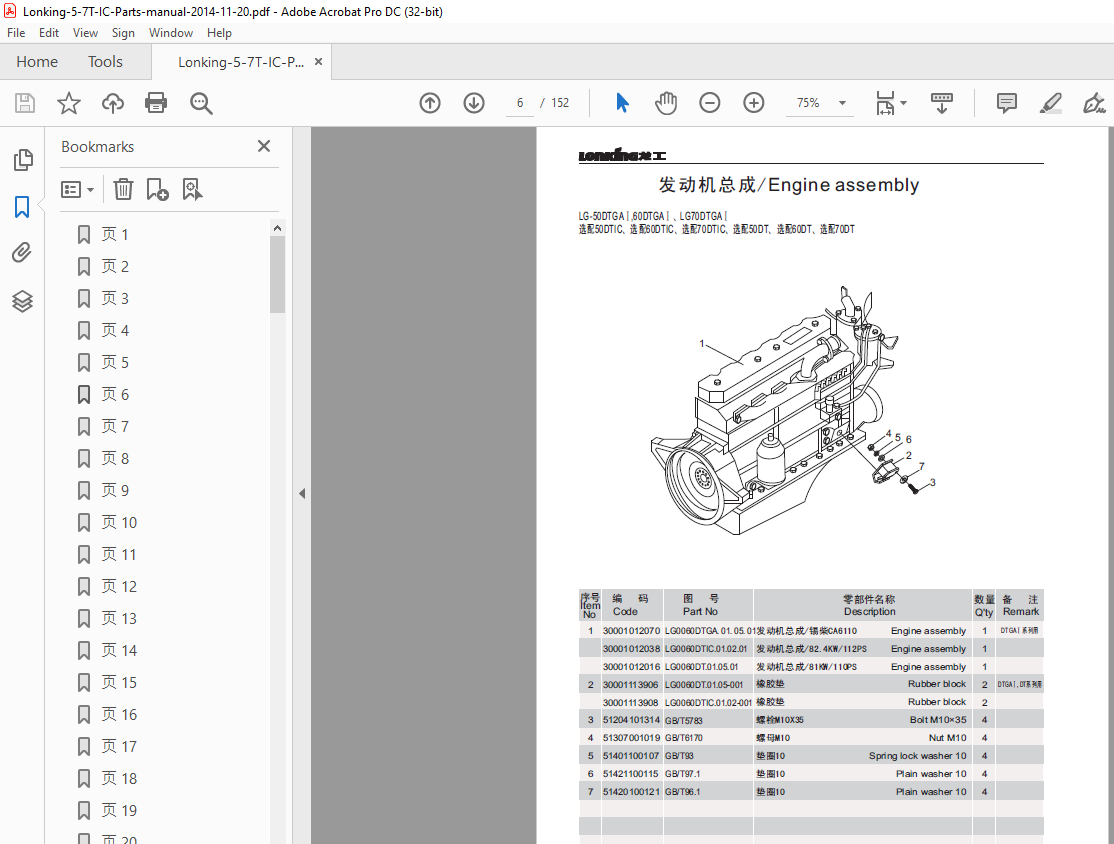Expand fit page dropdown arrow
This screenshot has height=844, width=1114.
tap(904, 103)
